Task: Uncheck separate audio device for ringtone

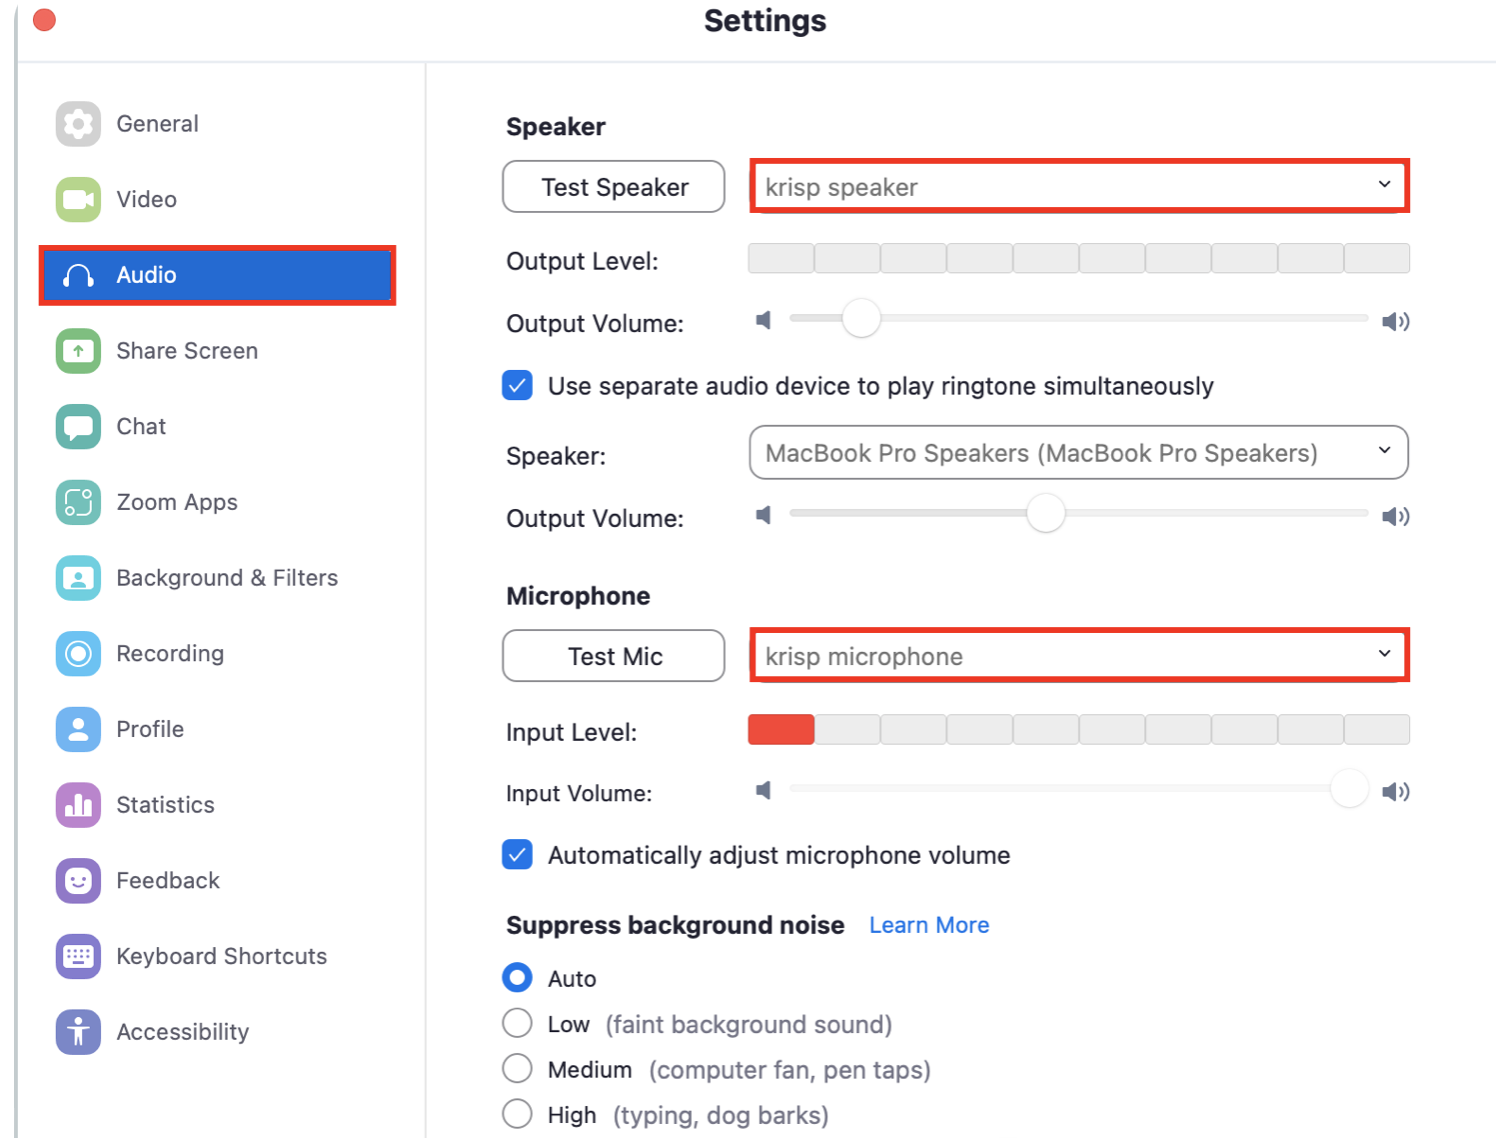Action: pyautogui.click(x=517, y=385)
